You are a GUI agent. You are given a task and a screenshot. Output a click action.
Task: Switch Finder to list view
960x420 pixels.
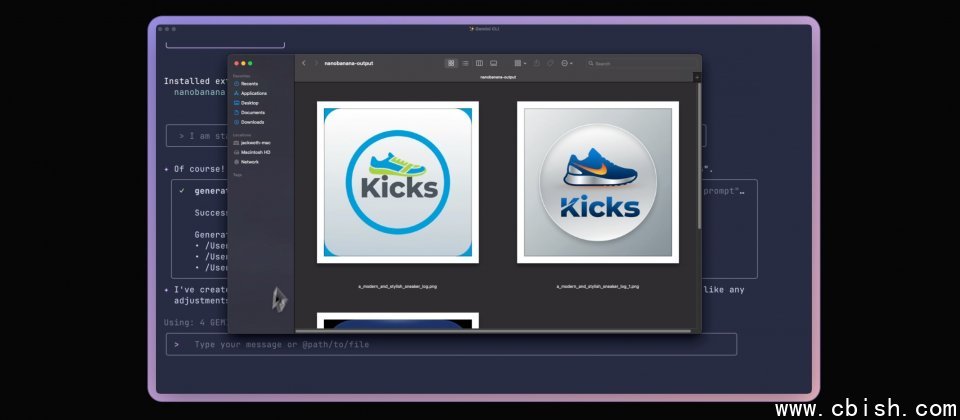click(465, 63)
